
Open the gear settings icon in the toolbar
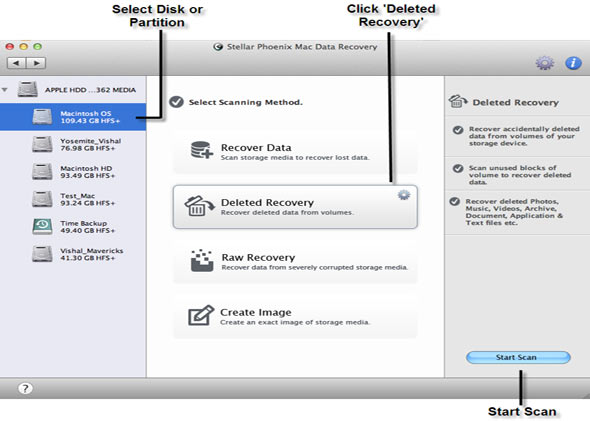point(544,63)
